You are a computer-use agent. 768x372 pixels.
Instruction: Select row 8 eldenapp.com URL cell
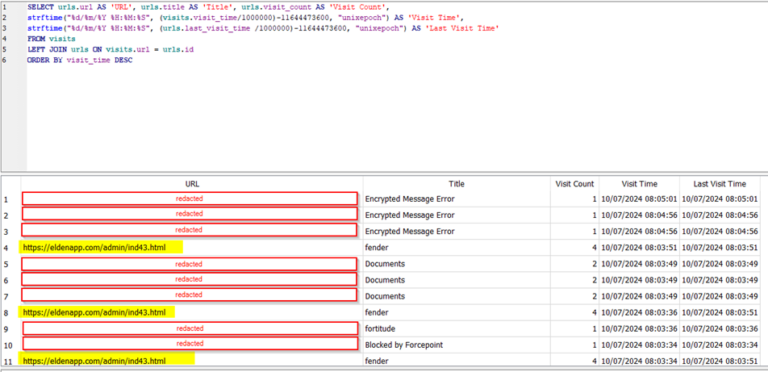pos(192,312)
